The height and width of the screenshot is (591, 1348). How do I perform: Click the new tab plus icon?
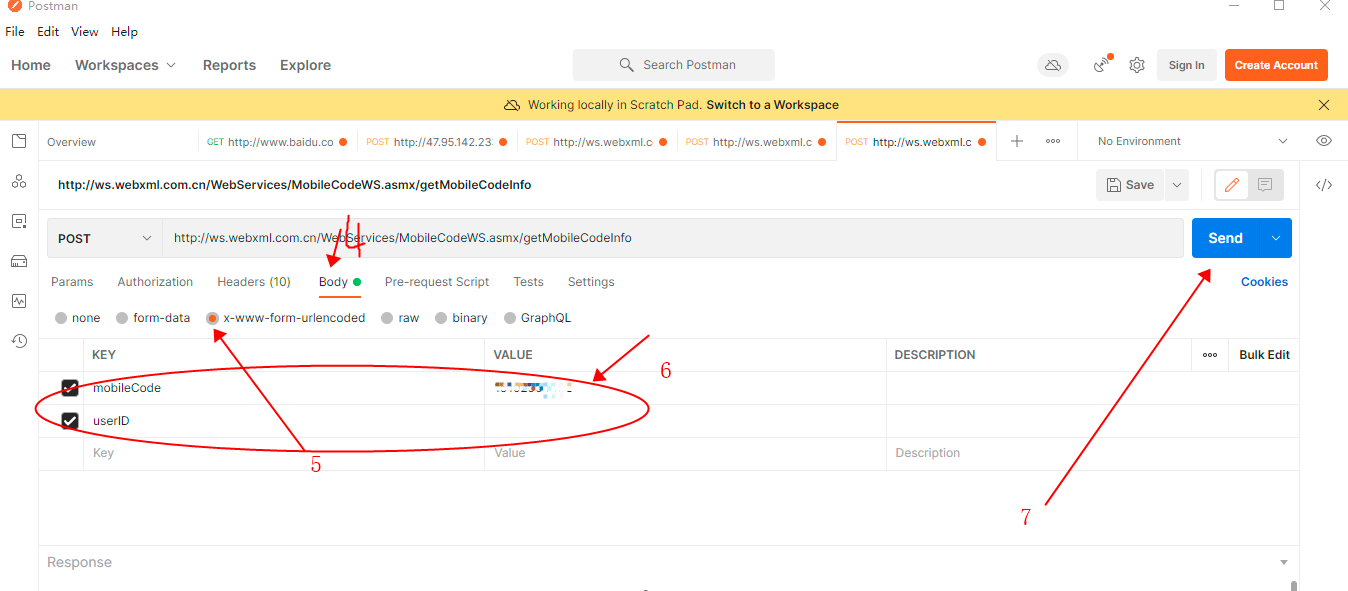1017,141
